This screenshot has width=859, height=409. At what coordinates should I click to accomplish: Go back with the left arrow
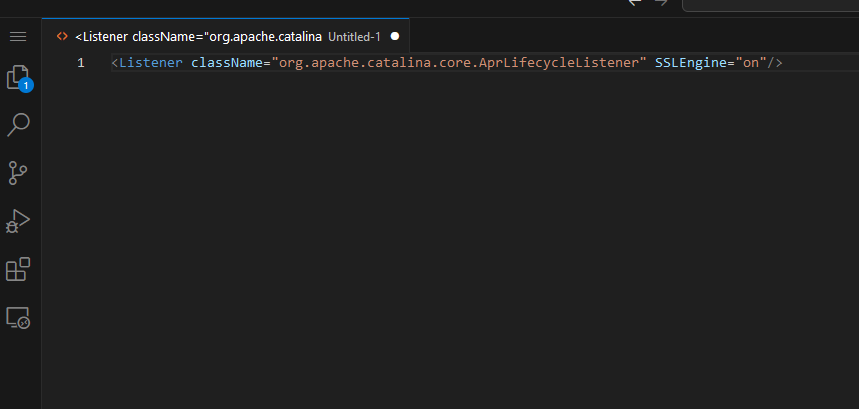point(634,3)
